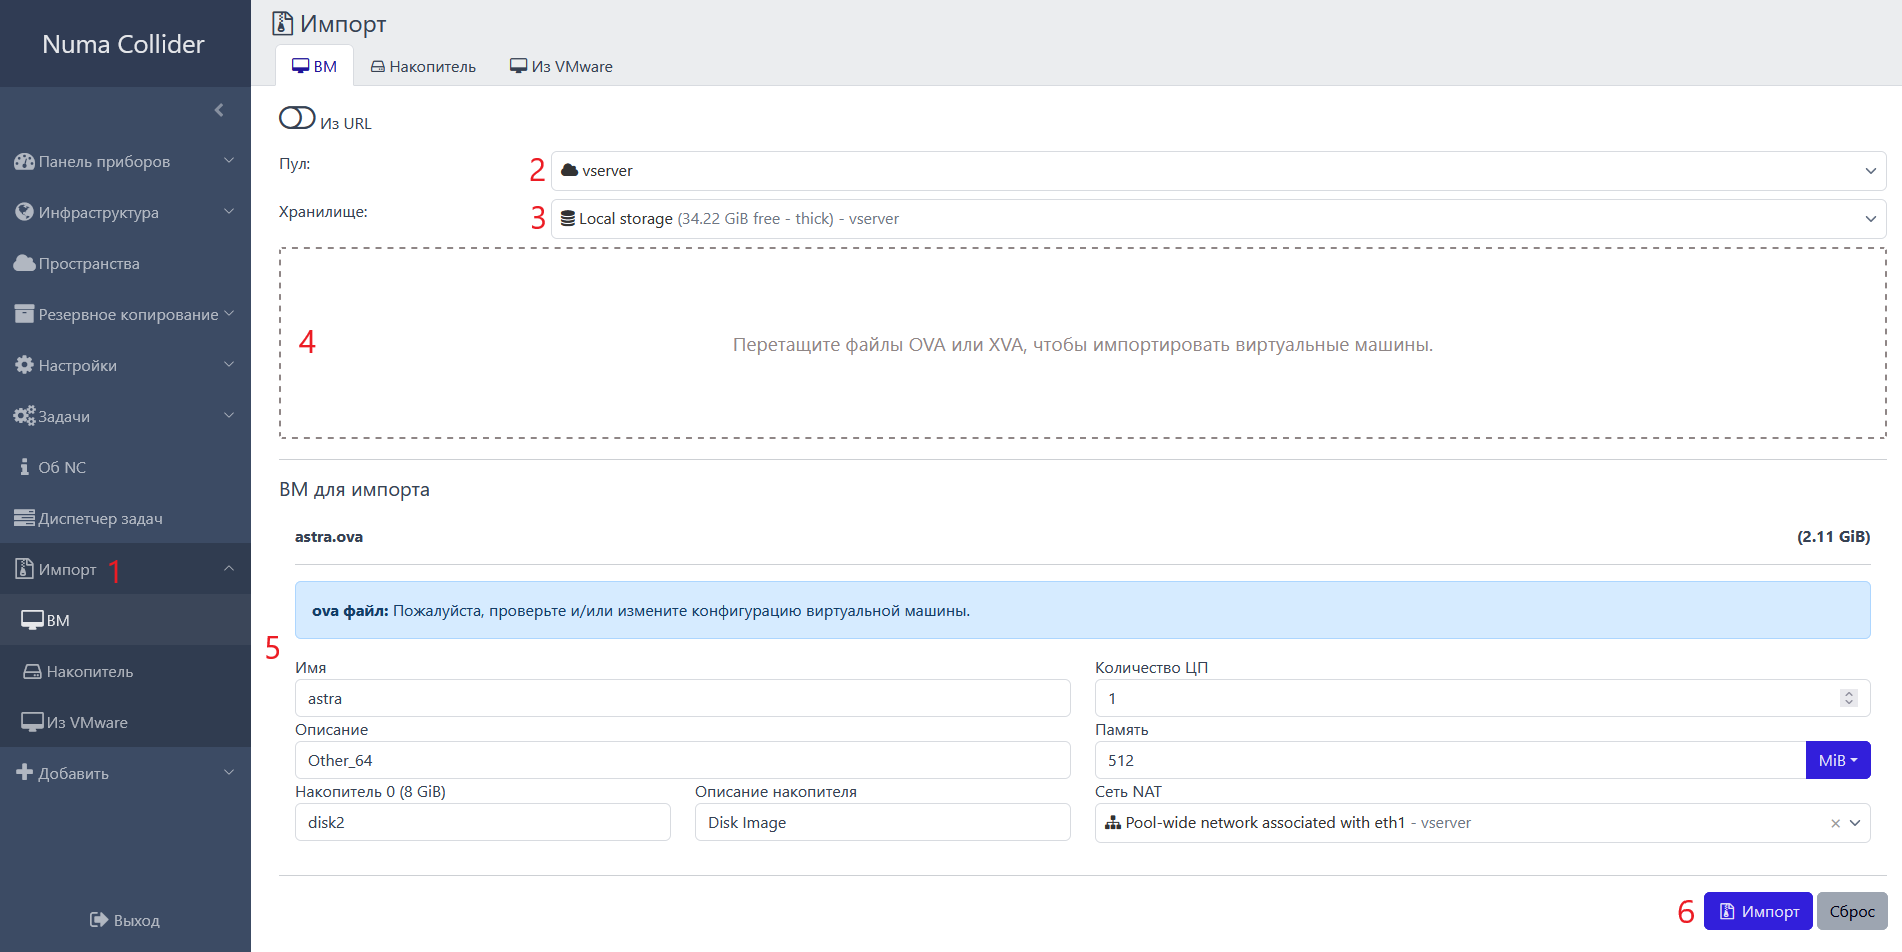Click the Имя field containing astra
This screenshot has height=952, width=1902.
point(682,698)
